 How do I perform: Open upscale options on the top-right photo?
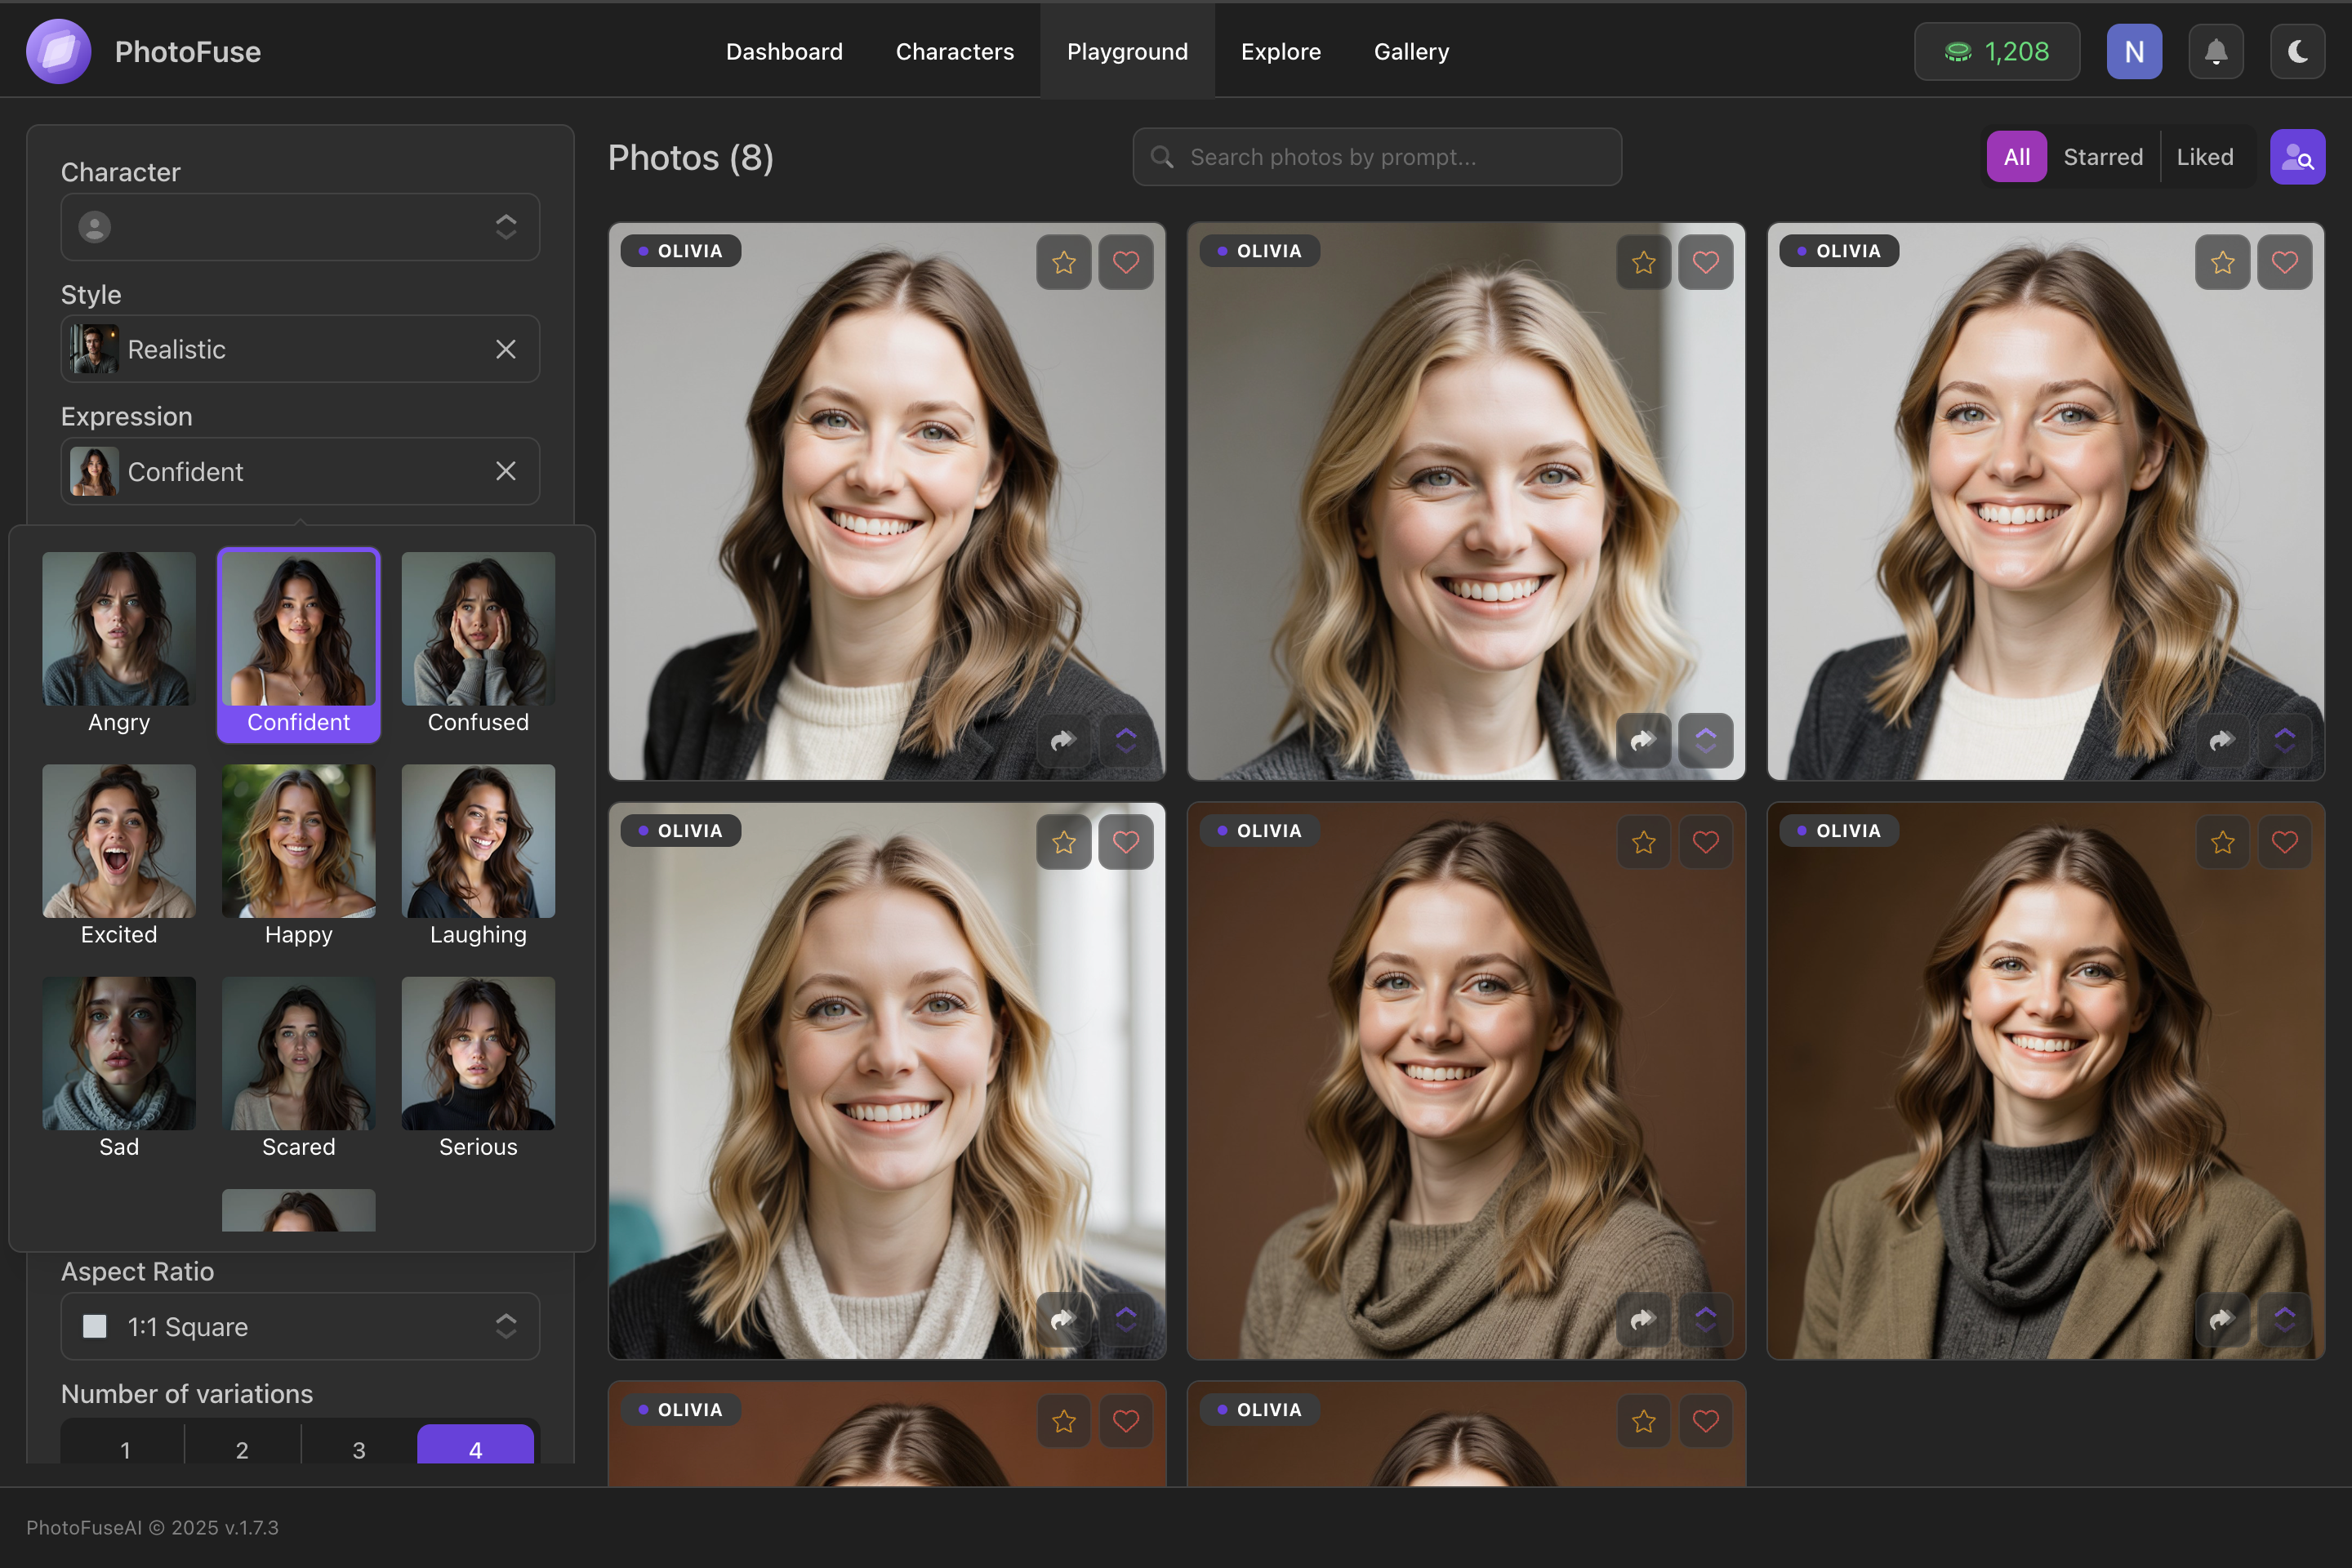pyautogui.click(x=2285, y=740)
